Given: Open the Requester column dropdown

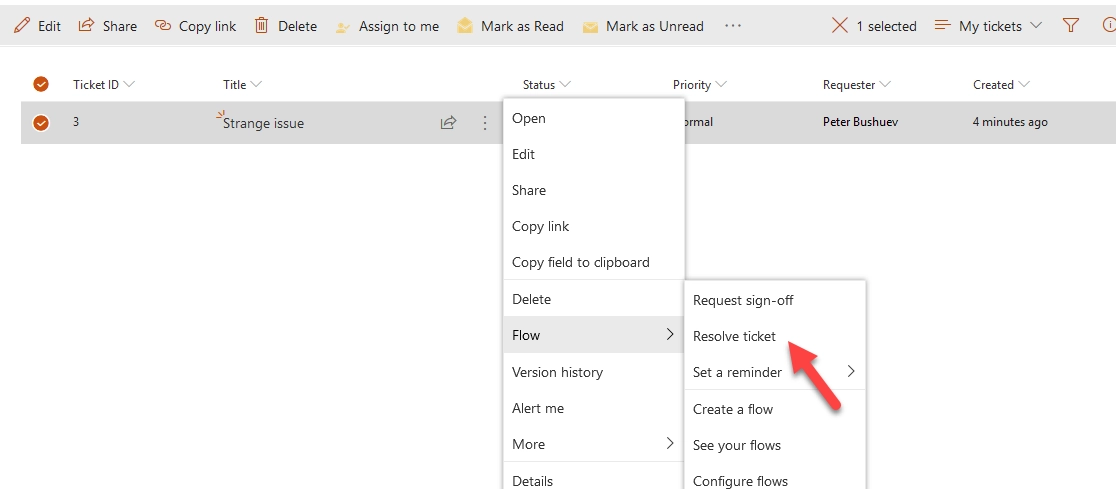Looking at the screenshot, I should tap(885, 84).
